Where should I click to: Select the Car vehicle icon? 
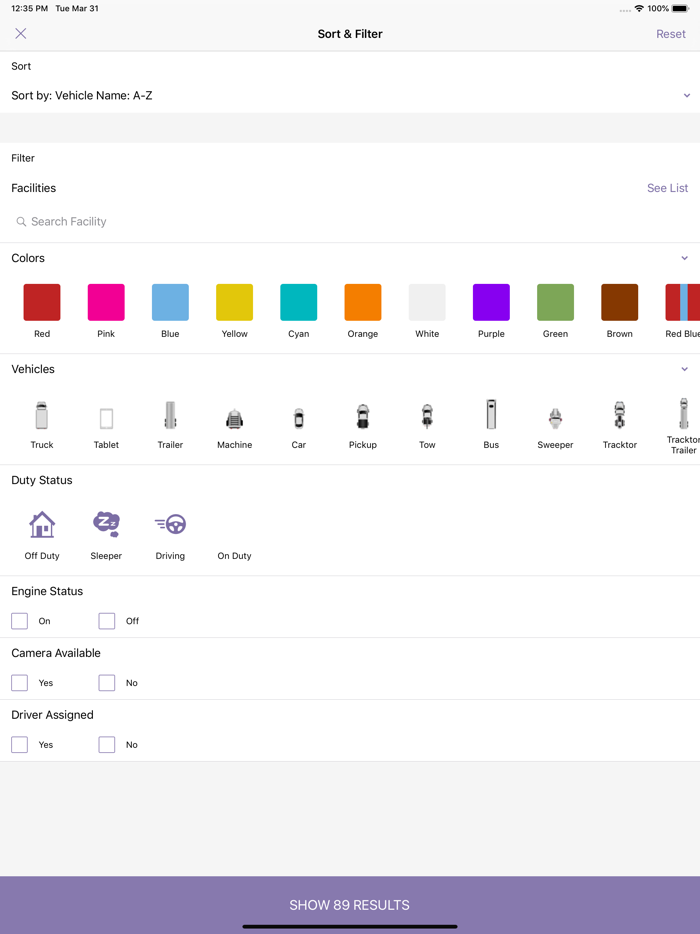[298, 419]
